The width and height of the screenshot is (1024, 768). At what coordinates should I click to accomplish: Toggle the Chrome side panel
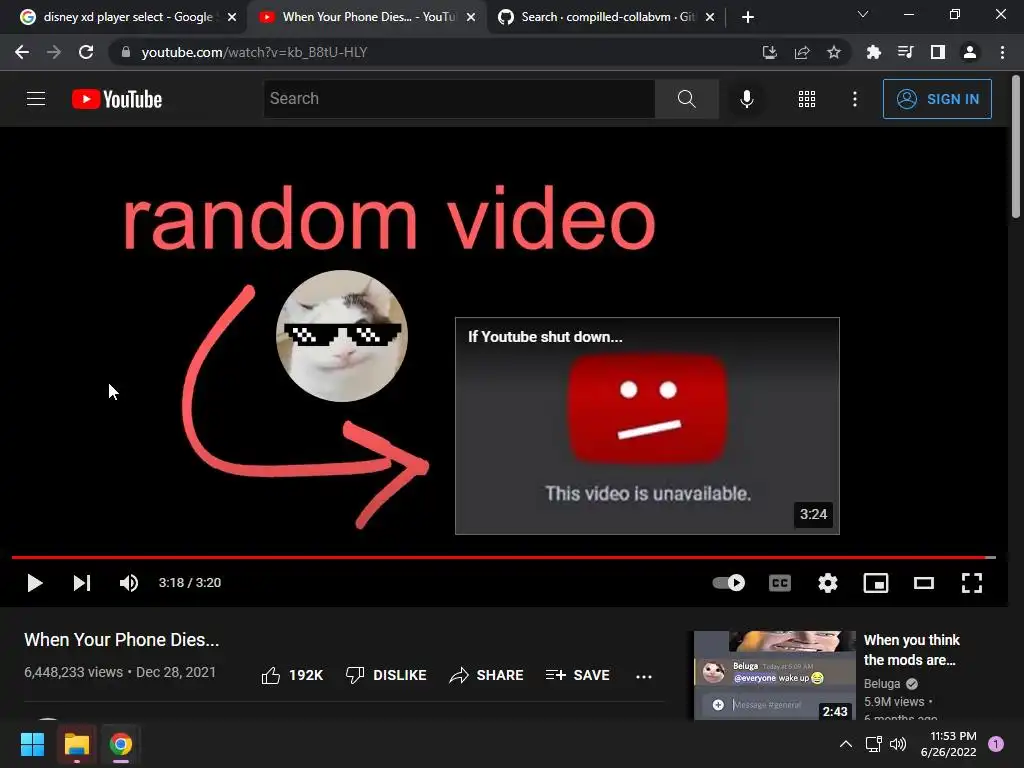click(x=938, y=52)
